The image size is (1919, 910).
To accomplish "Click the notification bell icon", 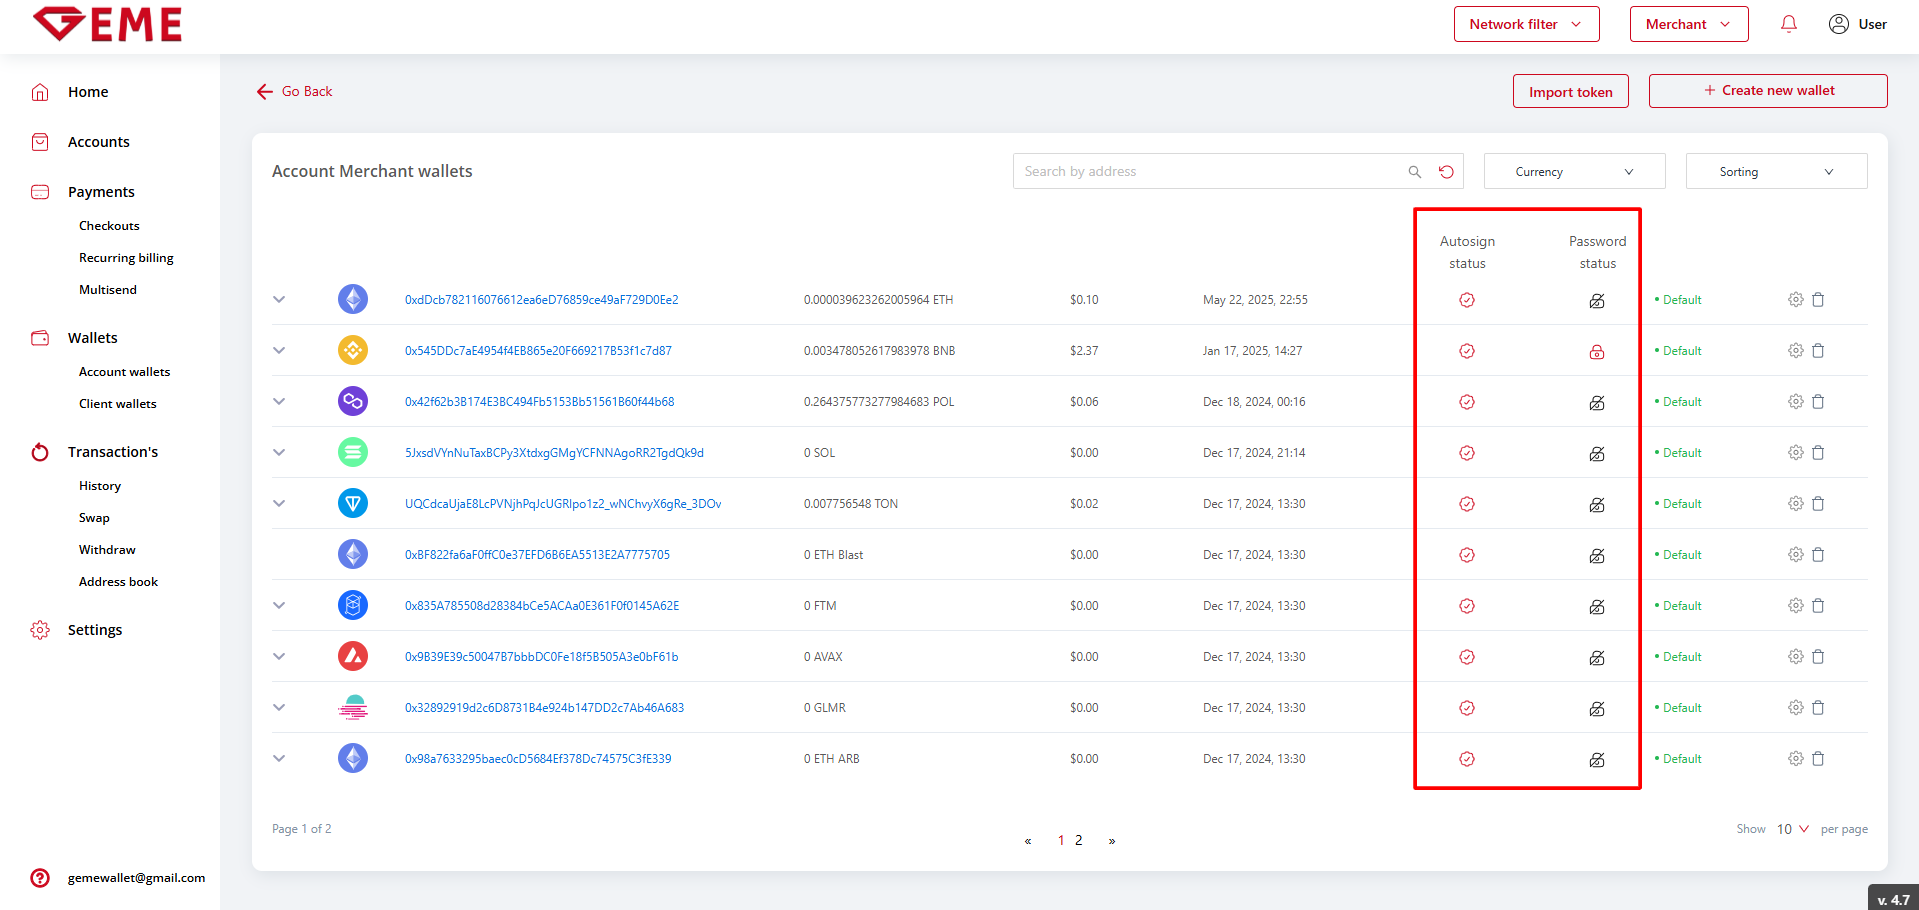I will (1789, 24).
